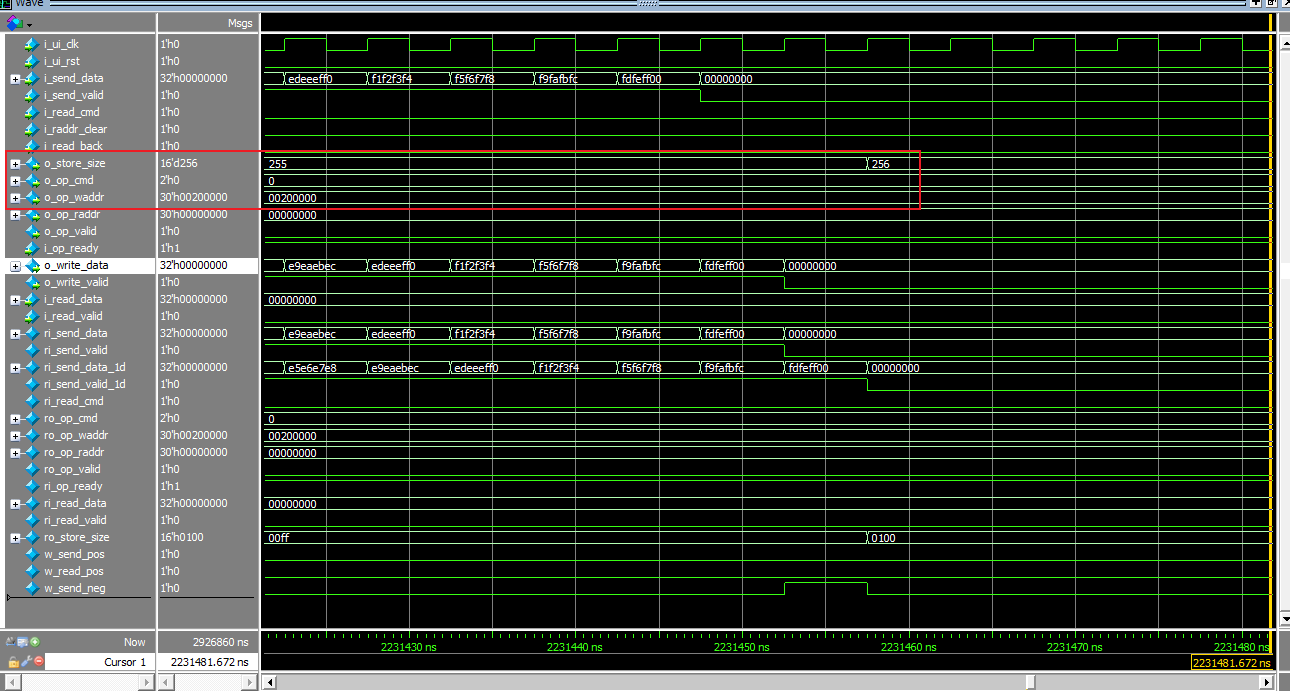Click the 16'h0100 value of ro_store_size

pos(181,537)
